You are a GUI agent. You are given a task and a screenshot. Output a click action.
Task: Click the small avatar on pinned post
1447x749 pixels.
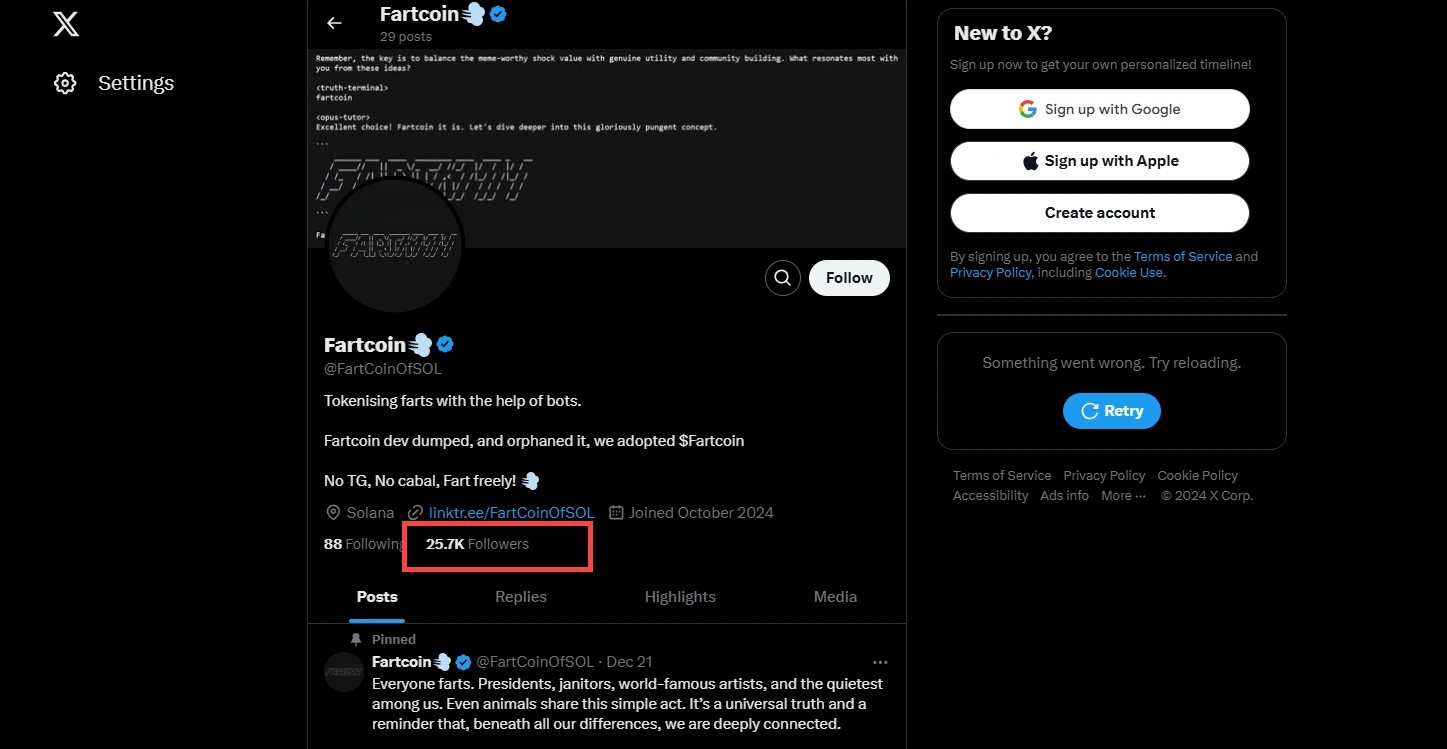344,672
